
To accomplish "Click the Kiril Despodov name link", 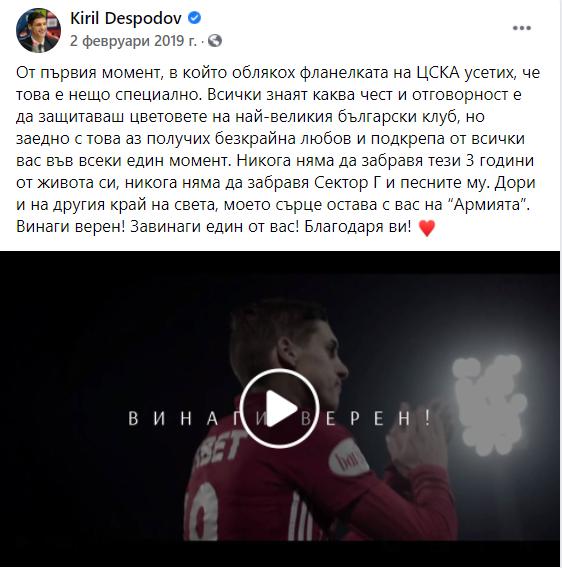I will coord(126,18).
